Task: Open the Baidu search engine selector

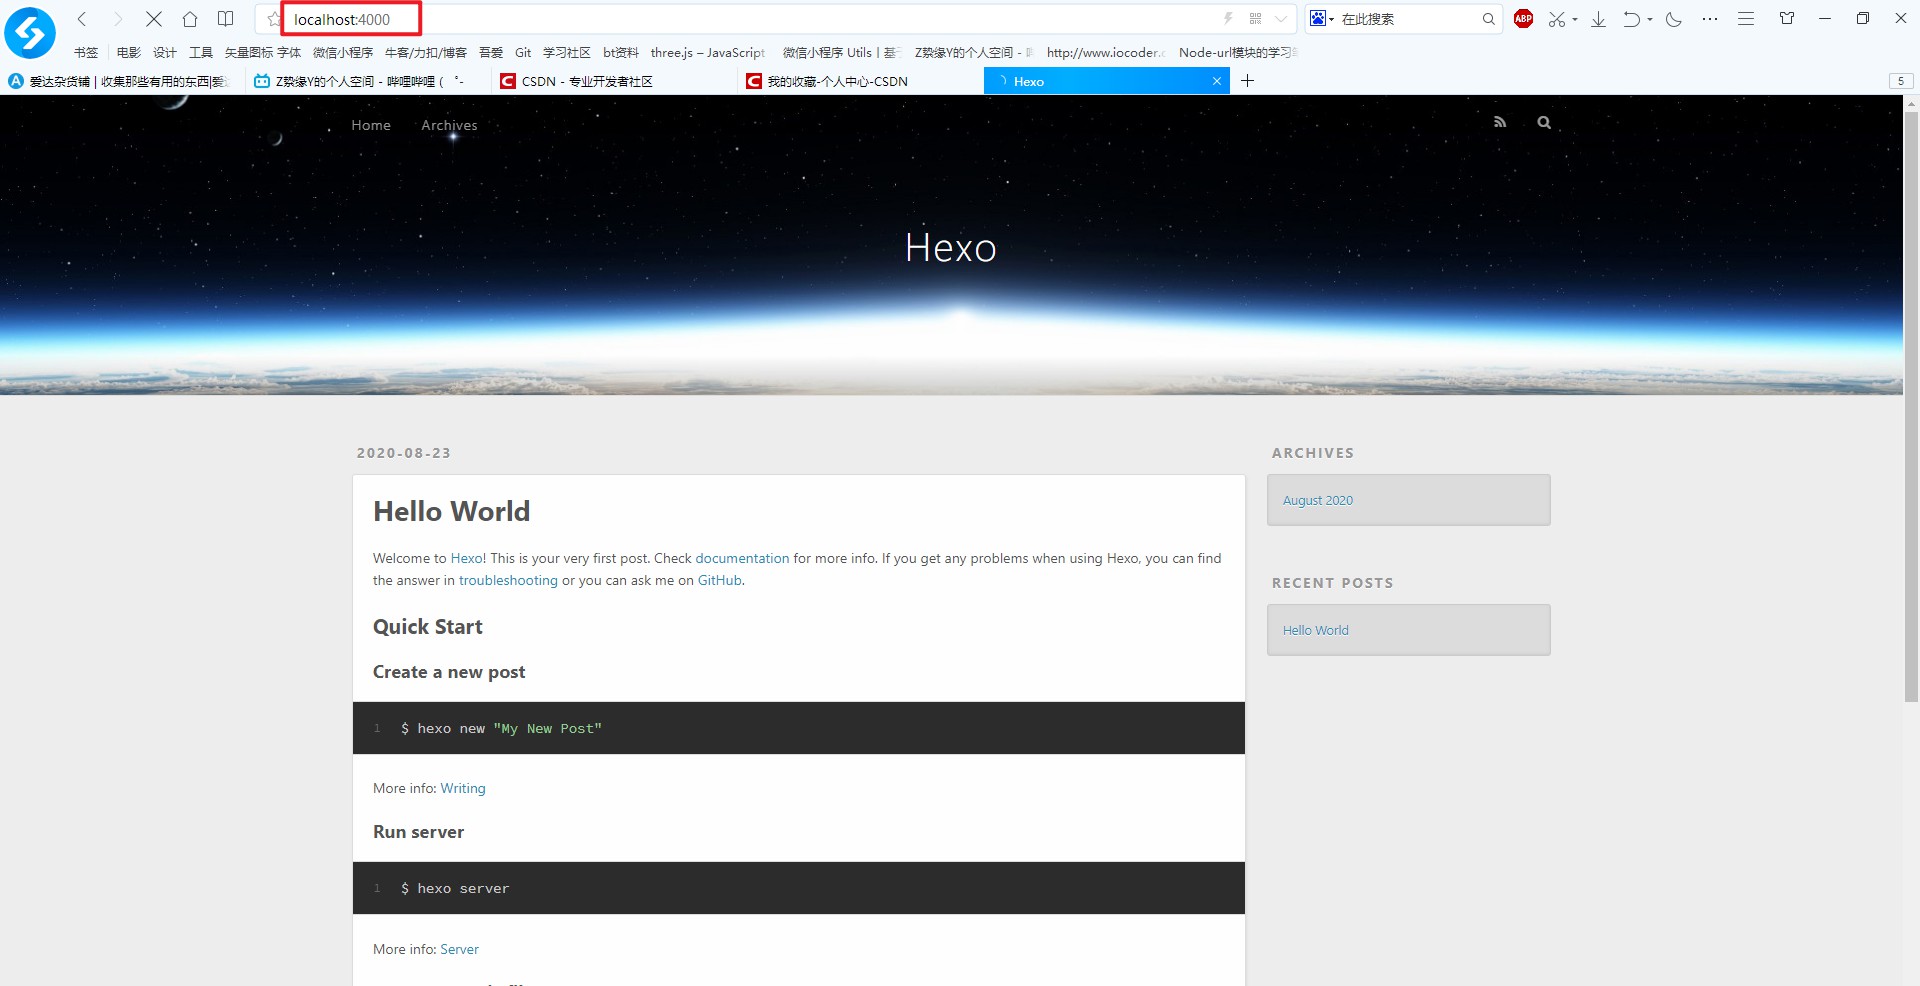Action: click(1322, 18)
